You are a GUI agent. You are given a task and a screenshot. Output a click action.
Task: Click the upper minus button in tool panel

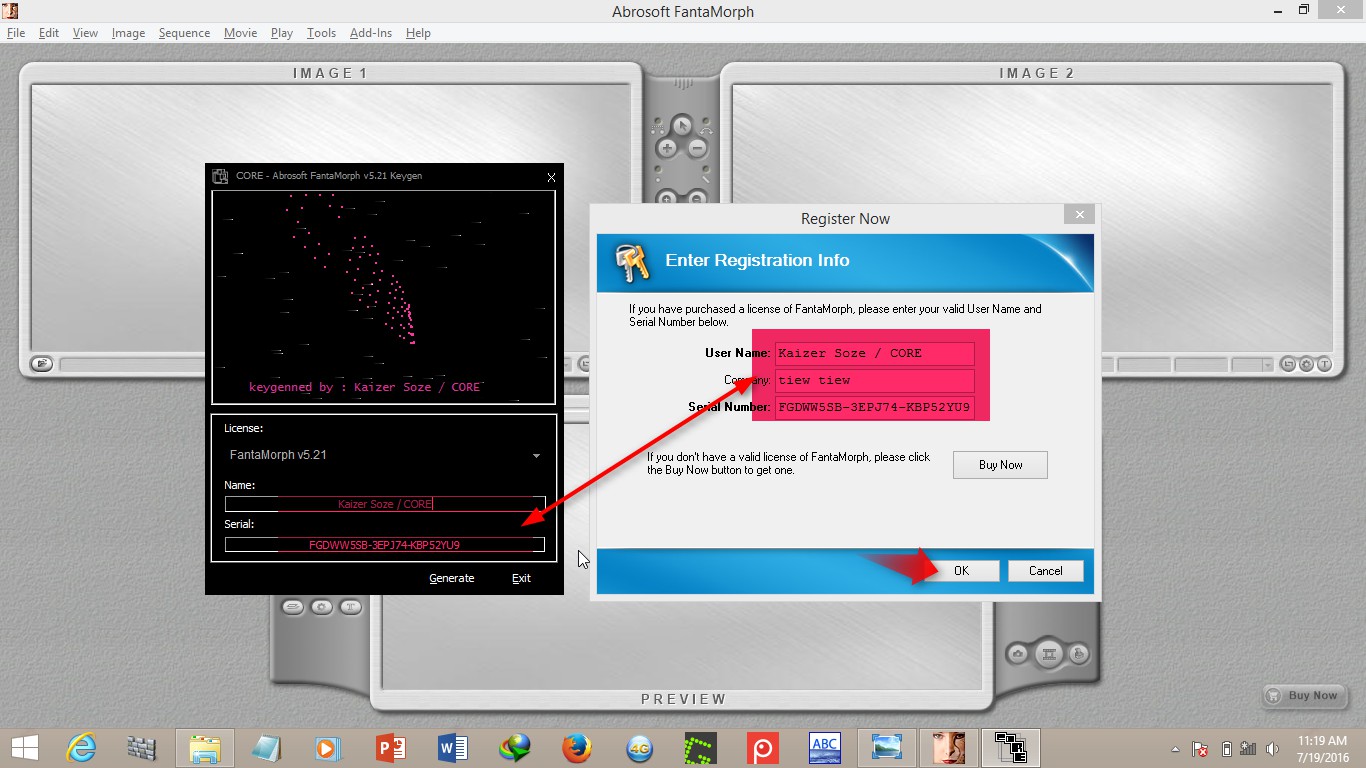(697, 149)
